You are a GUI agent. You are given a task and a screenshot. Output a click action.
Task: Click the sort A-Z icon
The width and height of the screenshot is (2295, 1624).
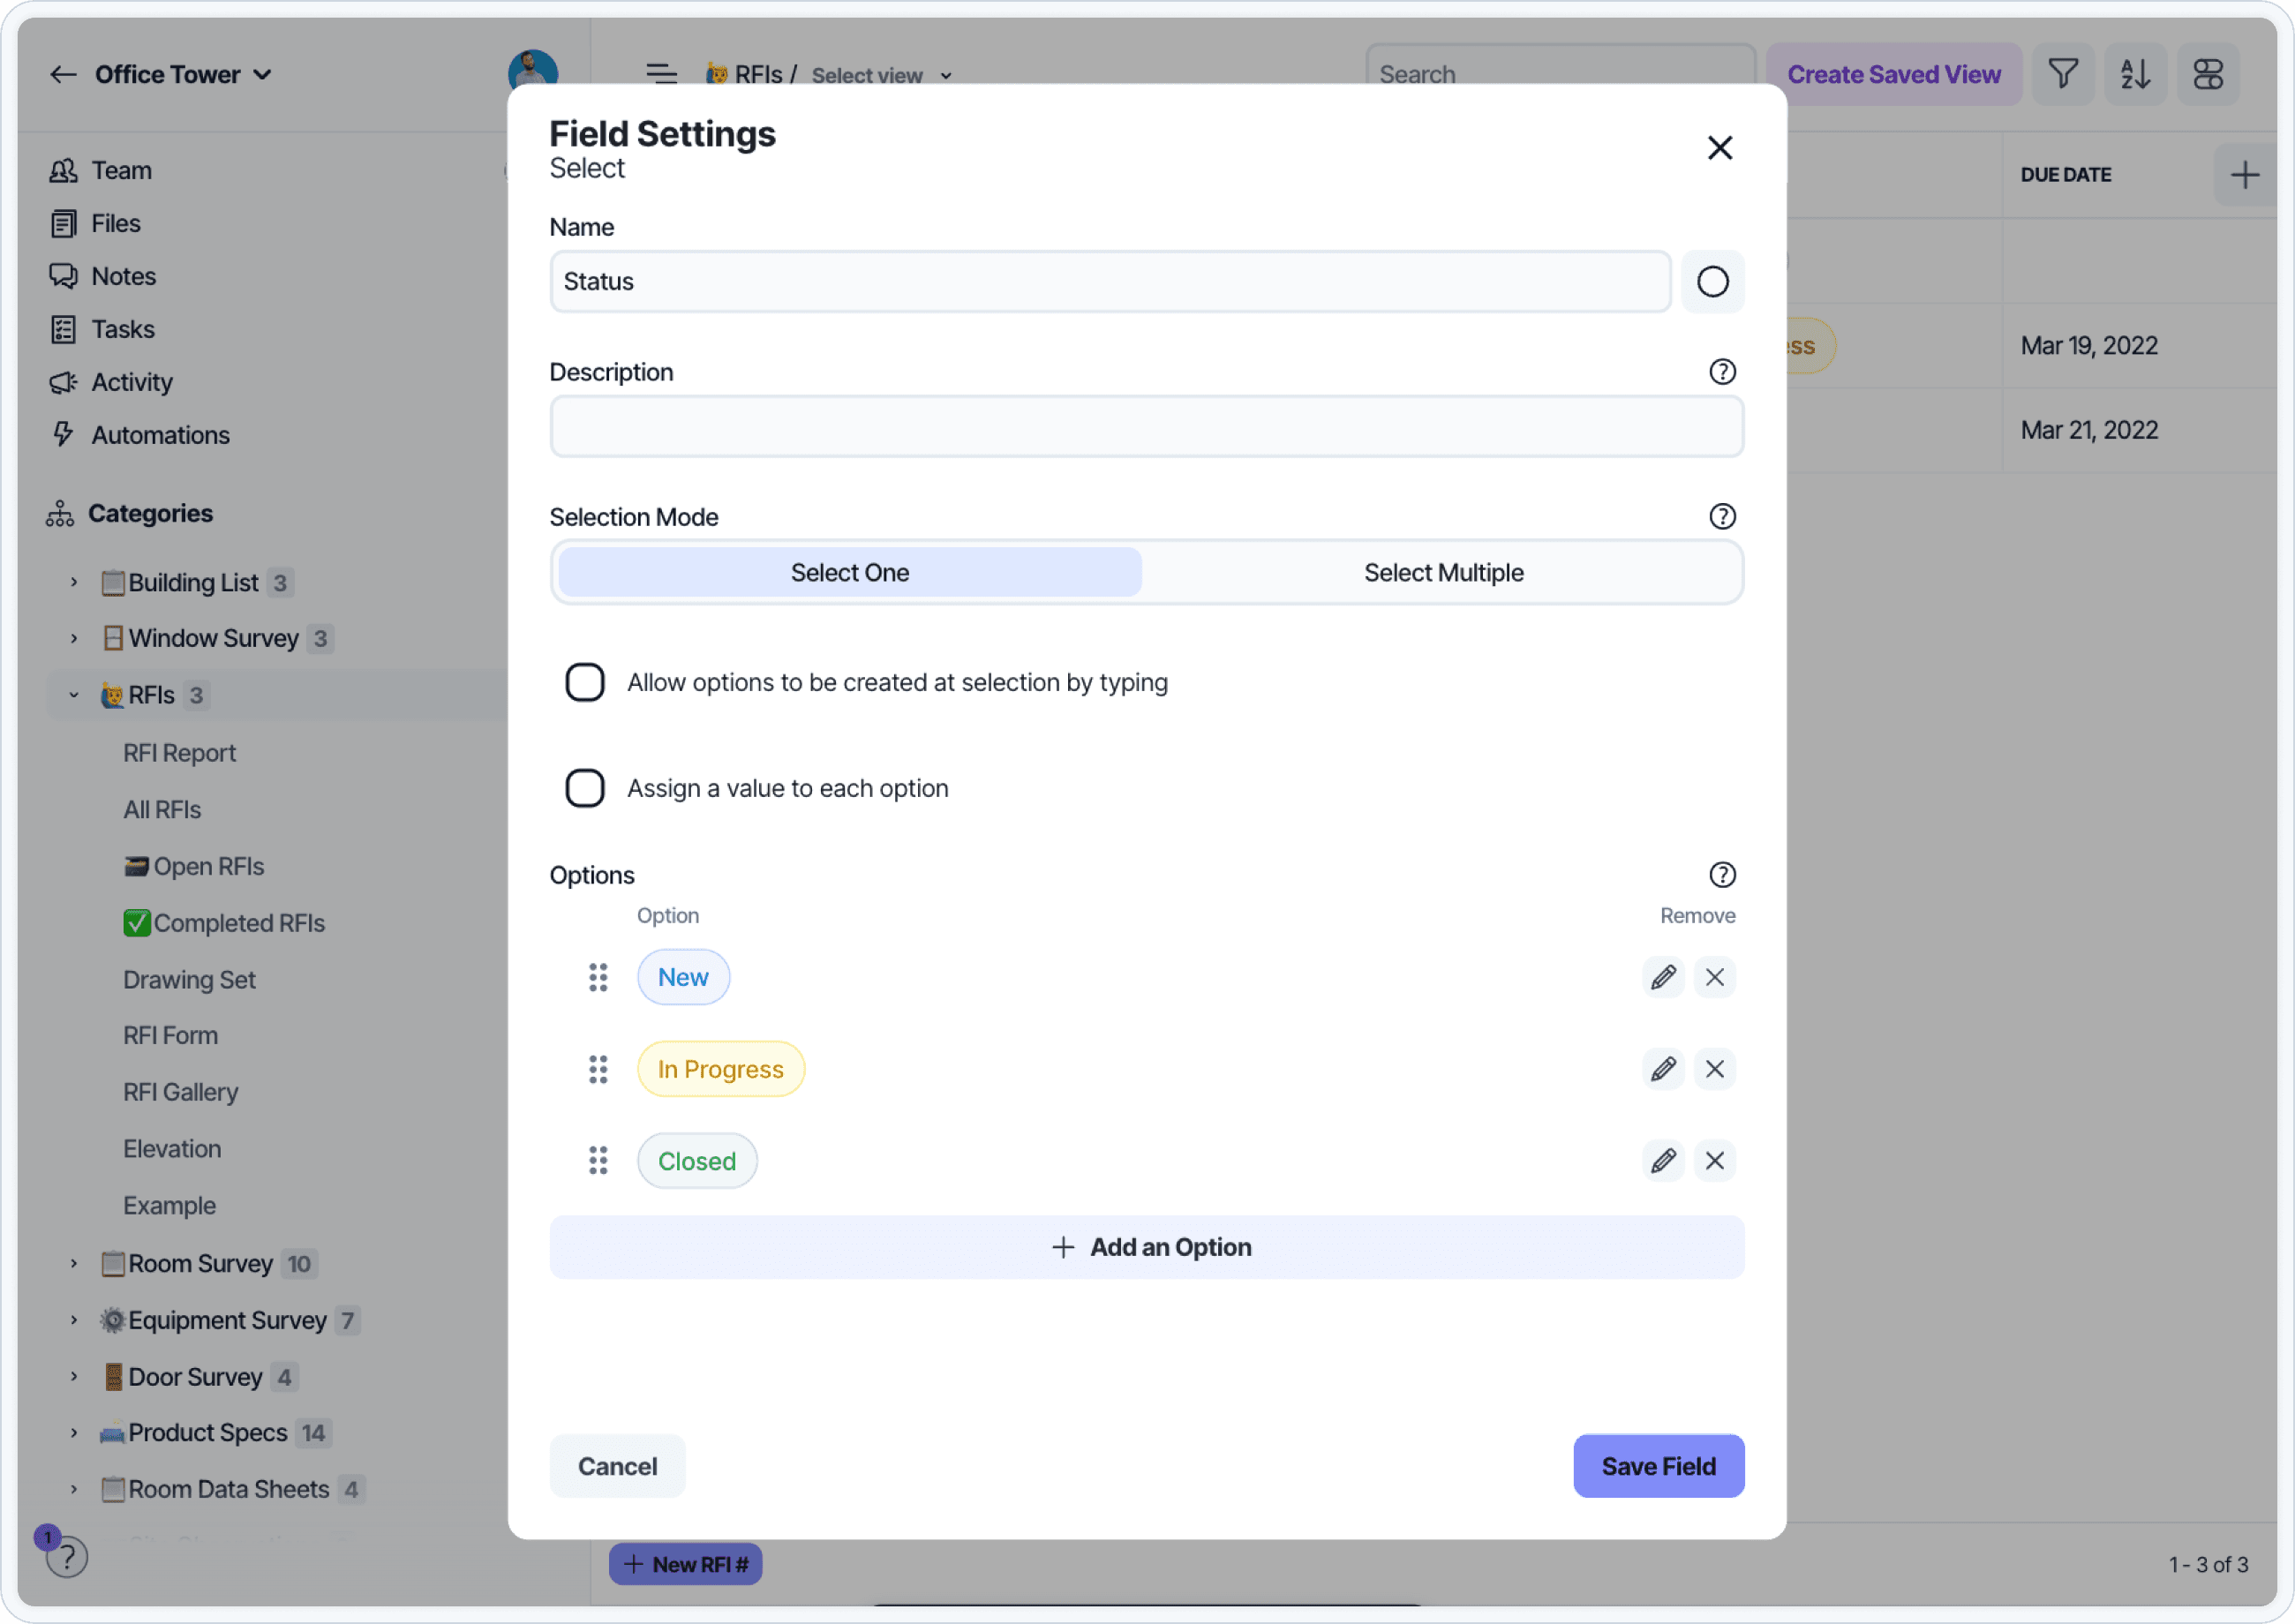tap(2135, 74)
